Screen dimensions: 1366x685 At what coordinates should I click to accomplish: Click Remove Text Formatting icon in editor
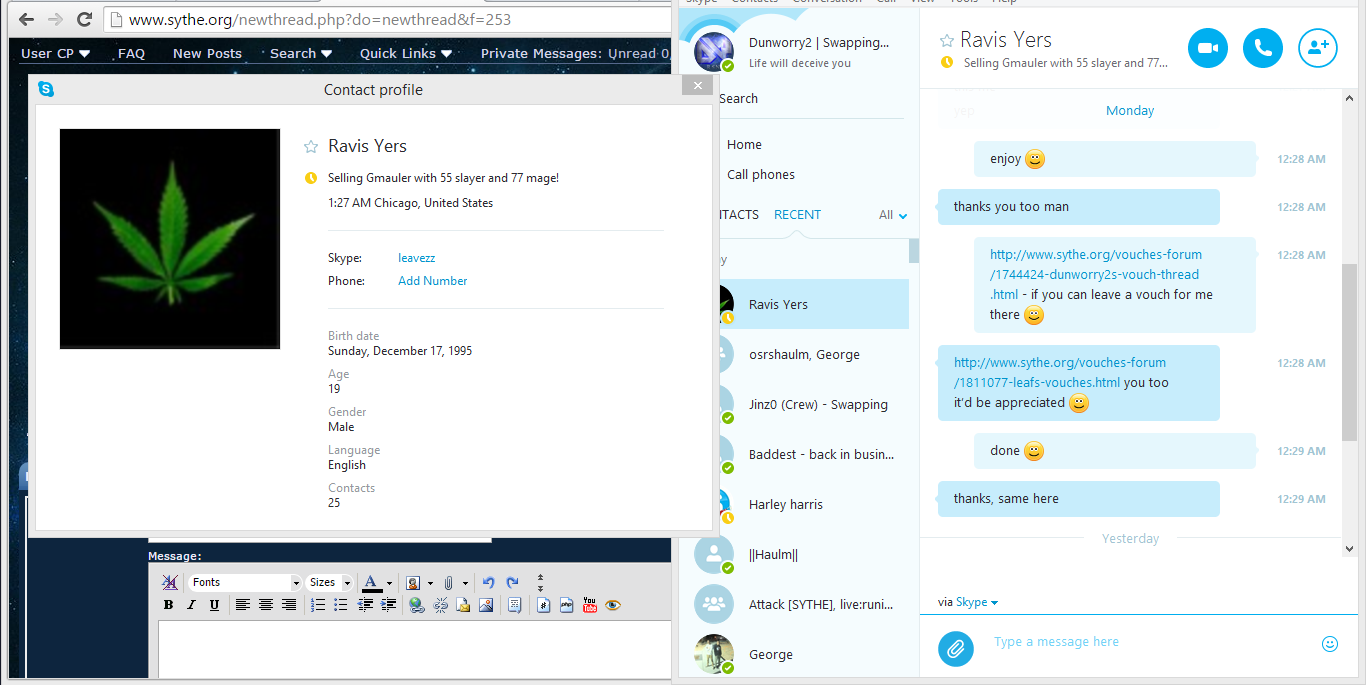click(x=169, y=582)
